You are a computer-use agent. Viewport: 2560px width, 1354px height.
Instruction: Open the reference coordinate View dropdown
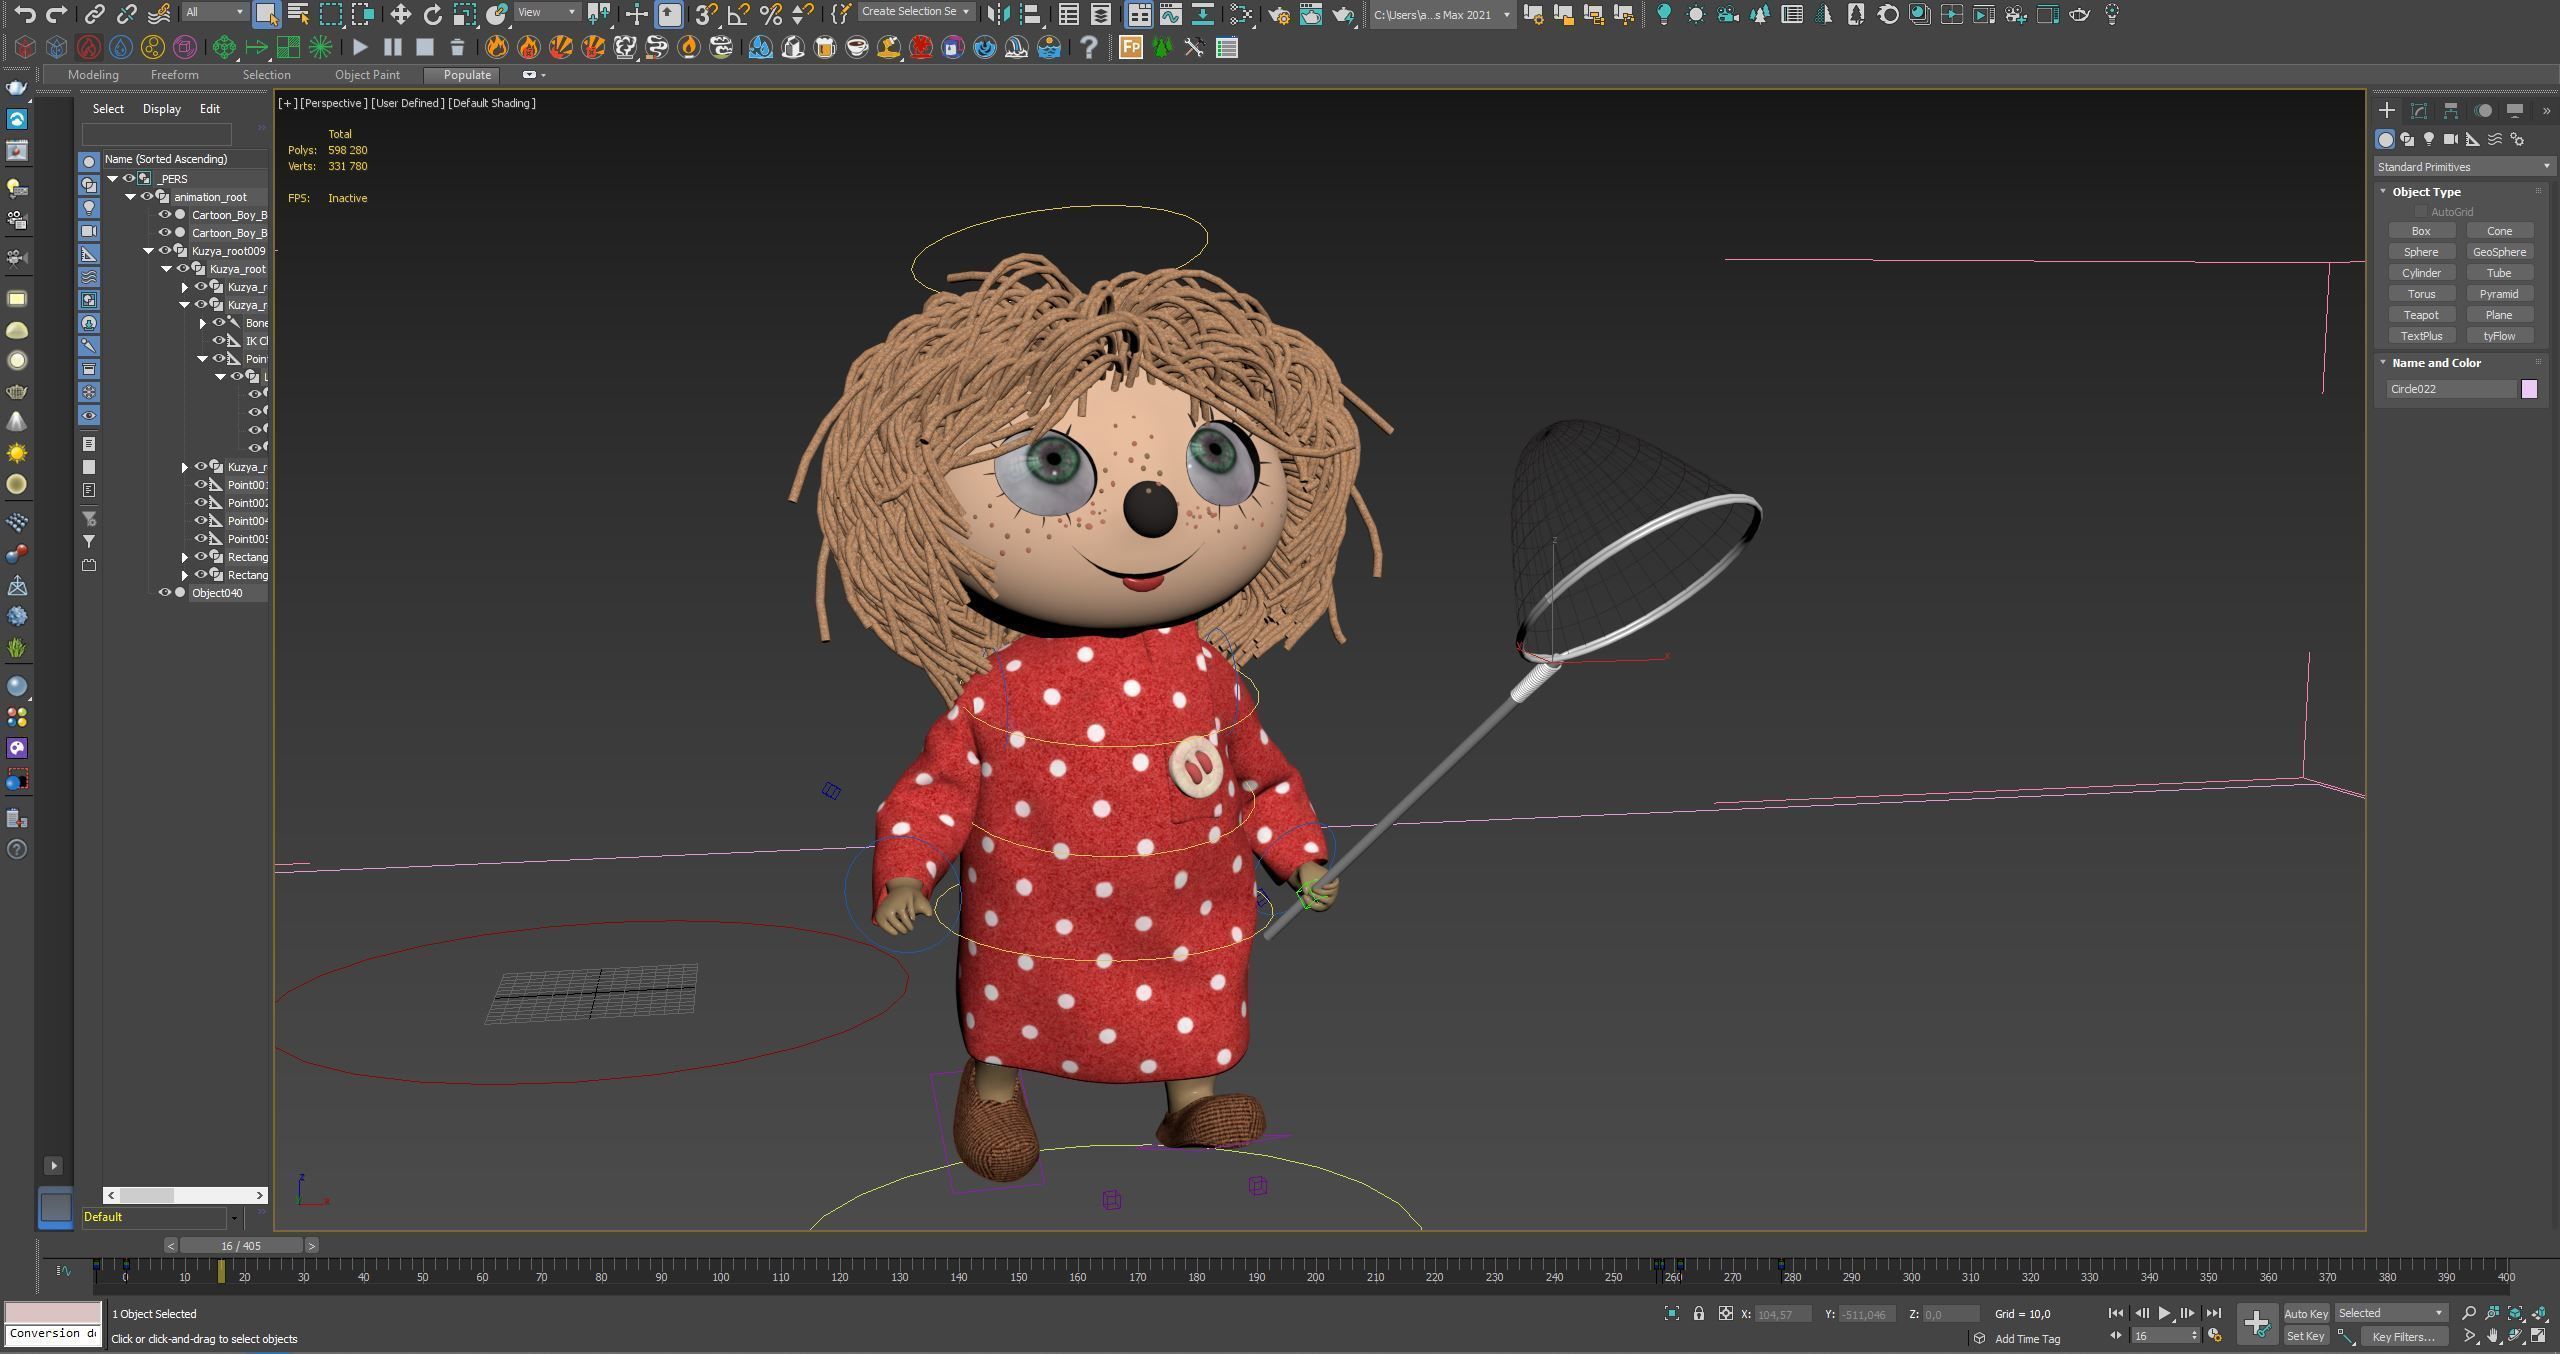click(x=546, y=12)
